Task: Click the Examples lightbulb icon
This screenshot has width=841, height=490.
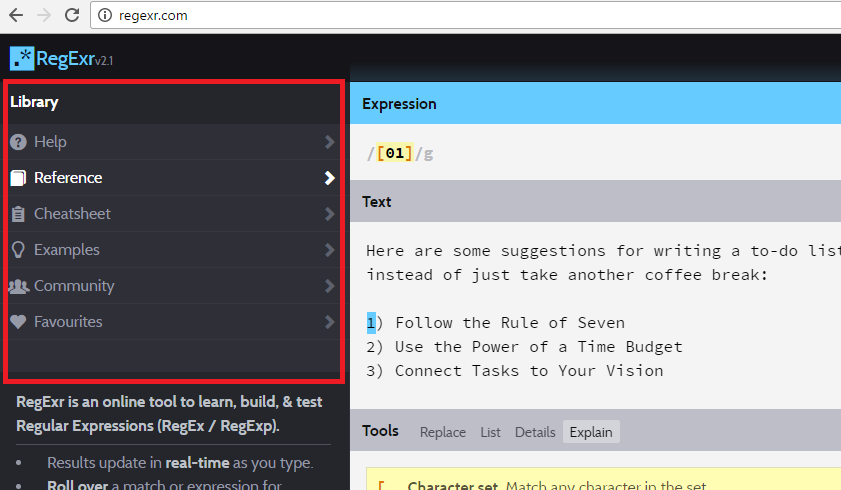Action: click(18, 250)
